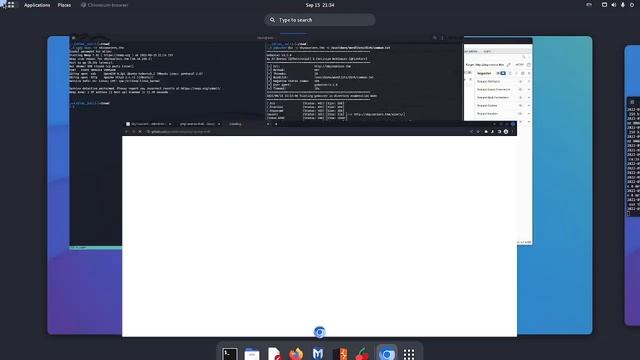
Task: Launch Firefox from the dock
Action: [296, 354]
